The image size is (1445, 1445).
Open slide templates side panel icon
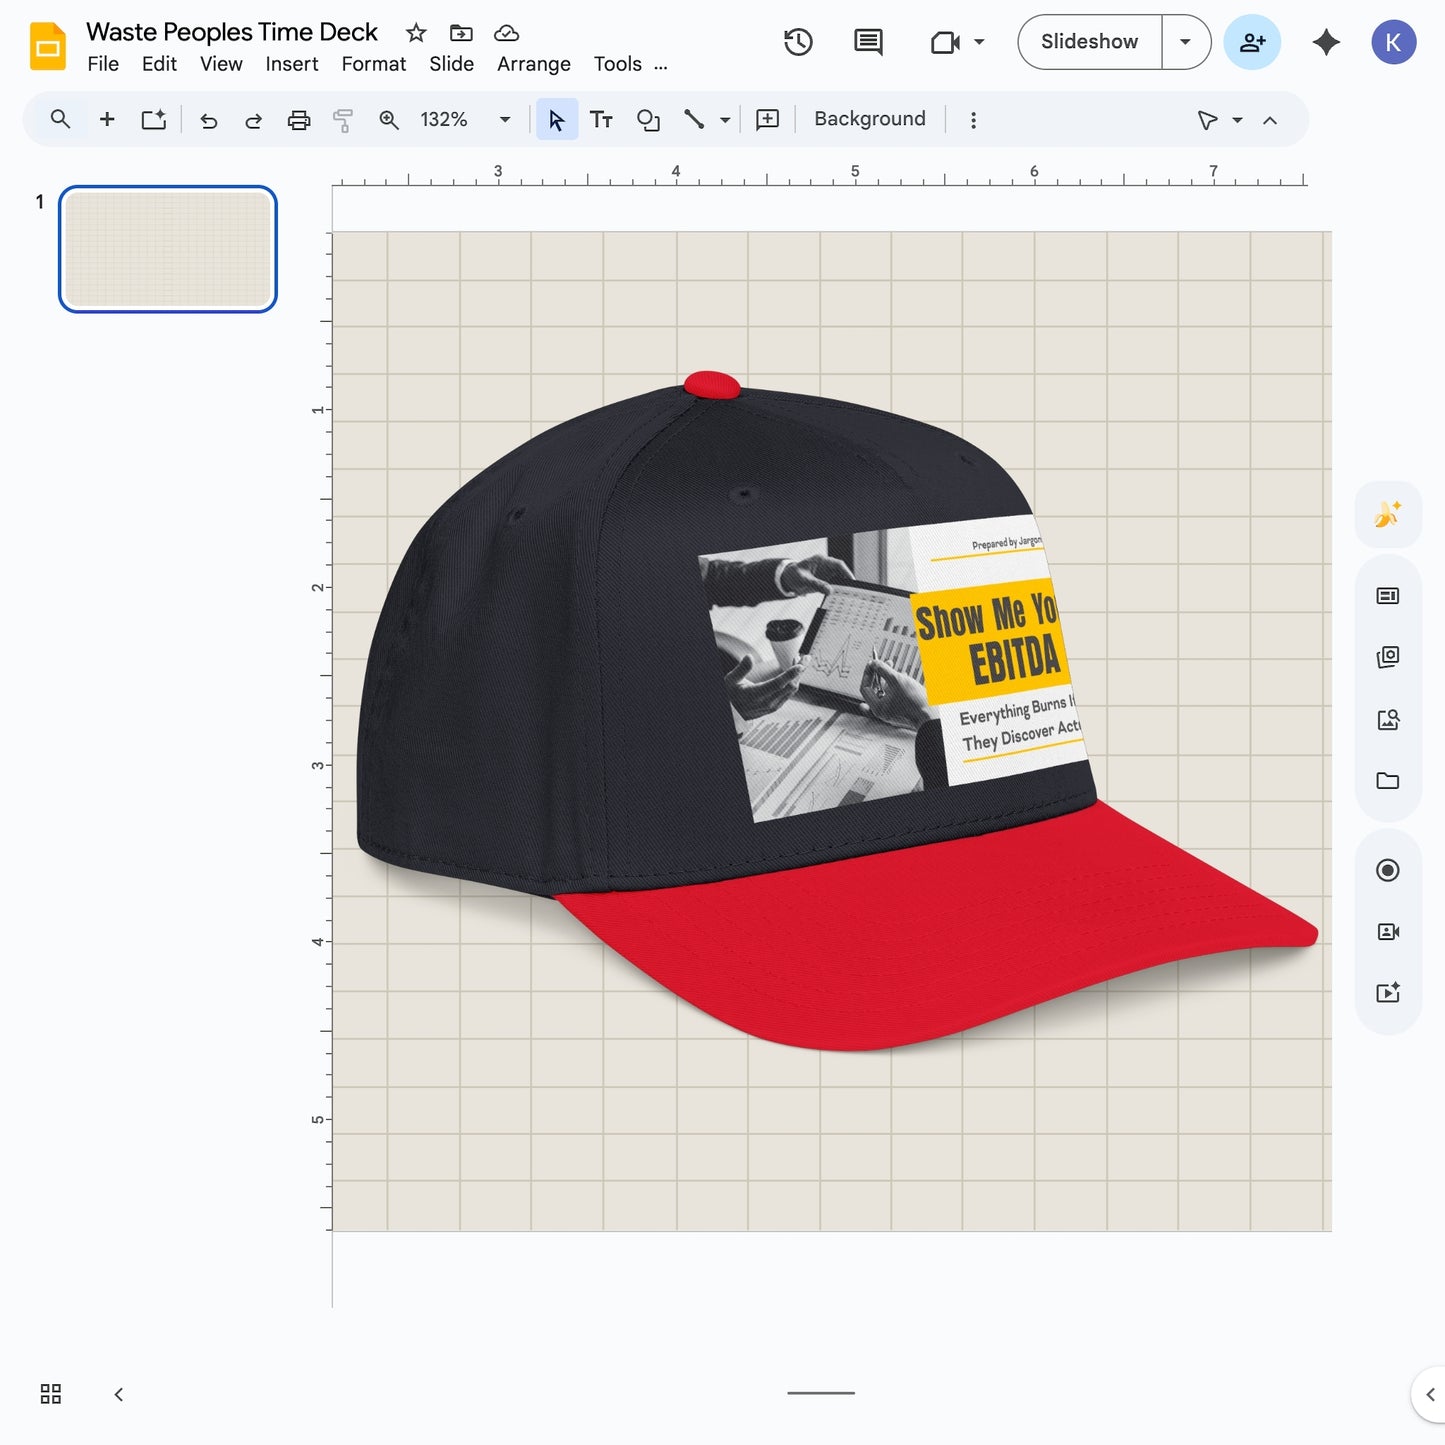click(x=1388, y=596)
